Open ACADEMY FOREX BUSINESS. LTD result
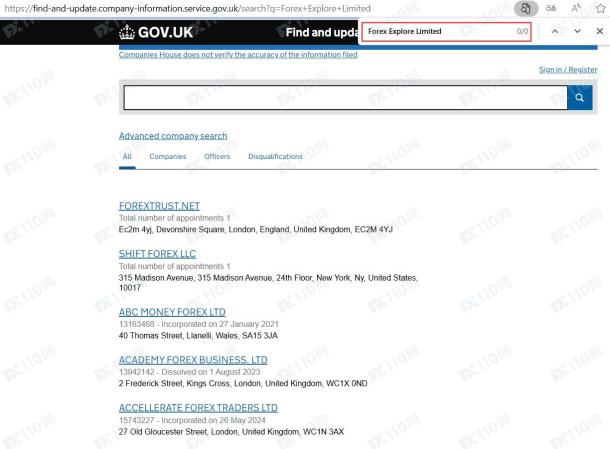Image resolution: width=610 pixels, height=449 pixels. pos(193,360)
